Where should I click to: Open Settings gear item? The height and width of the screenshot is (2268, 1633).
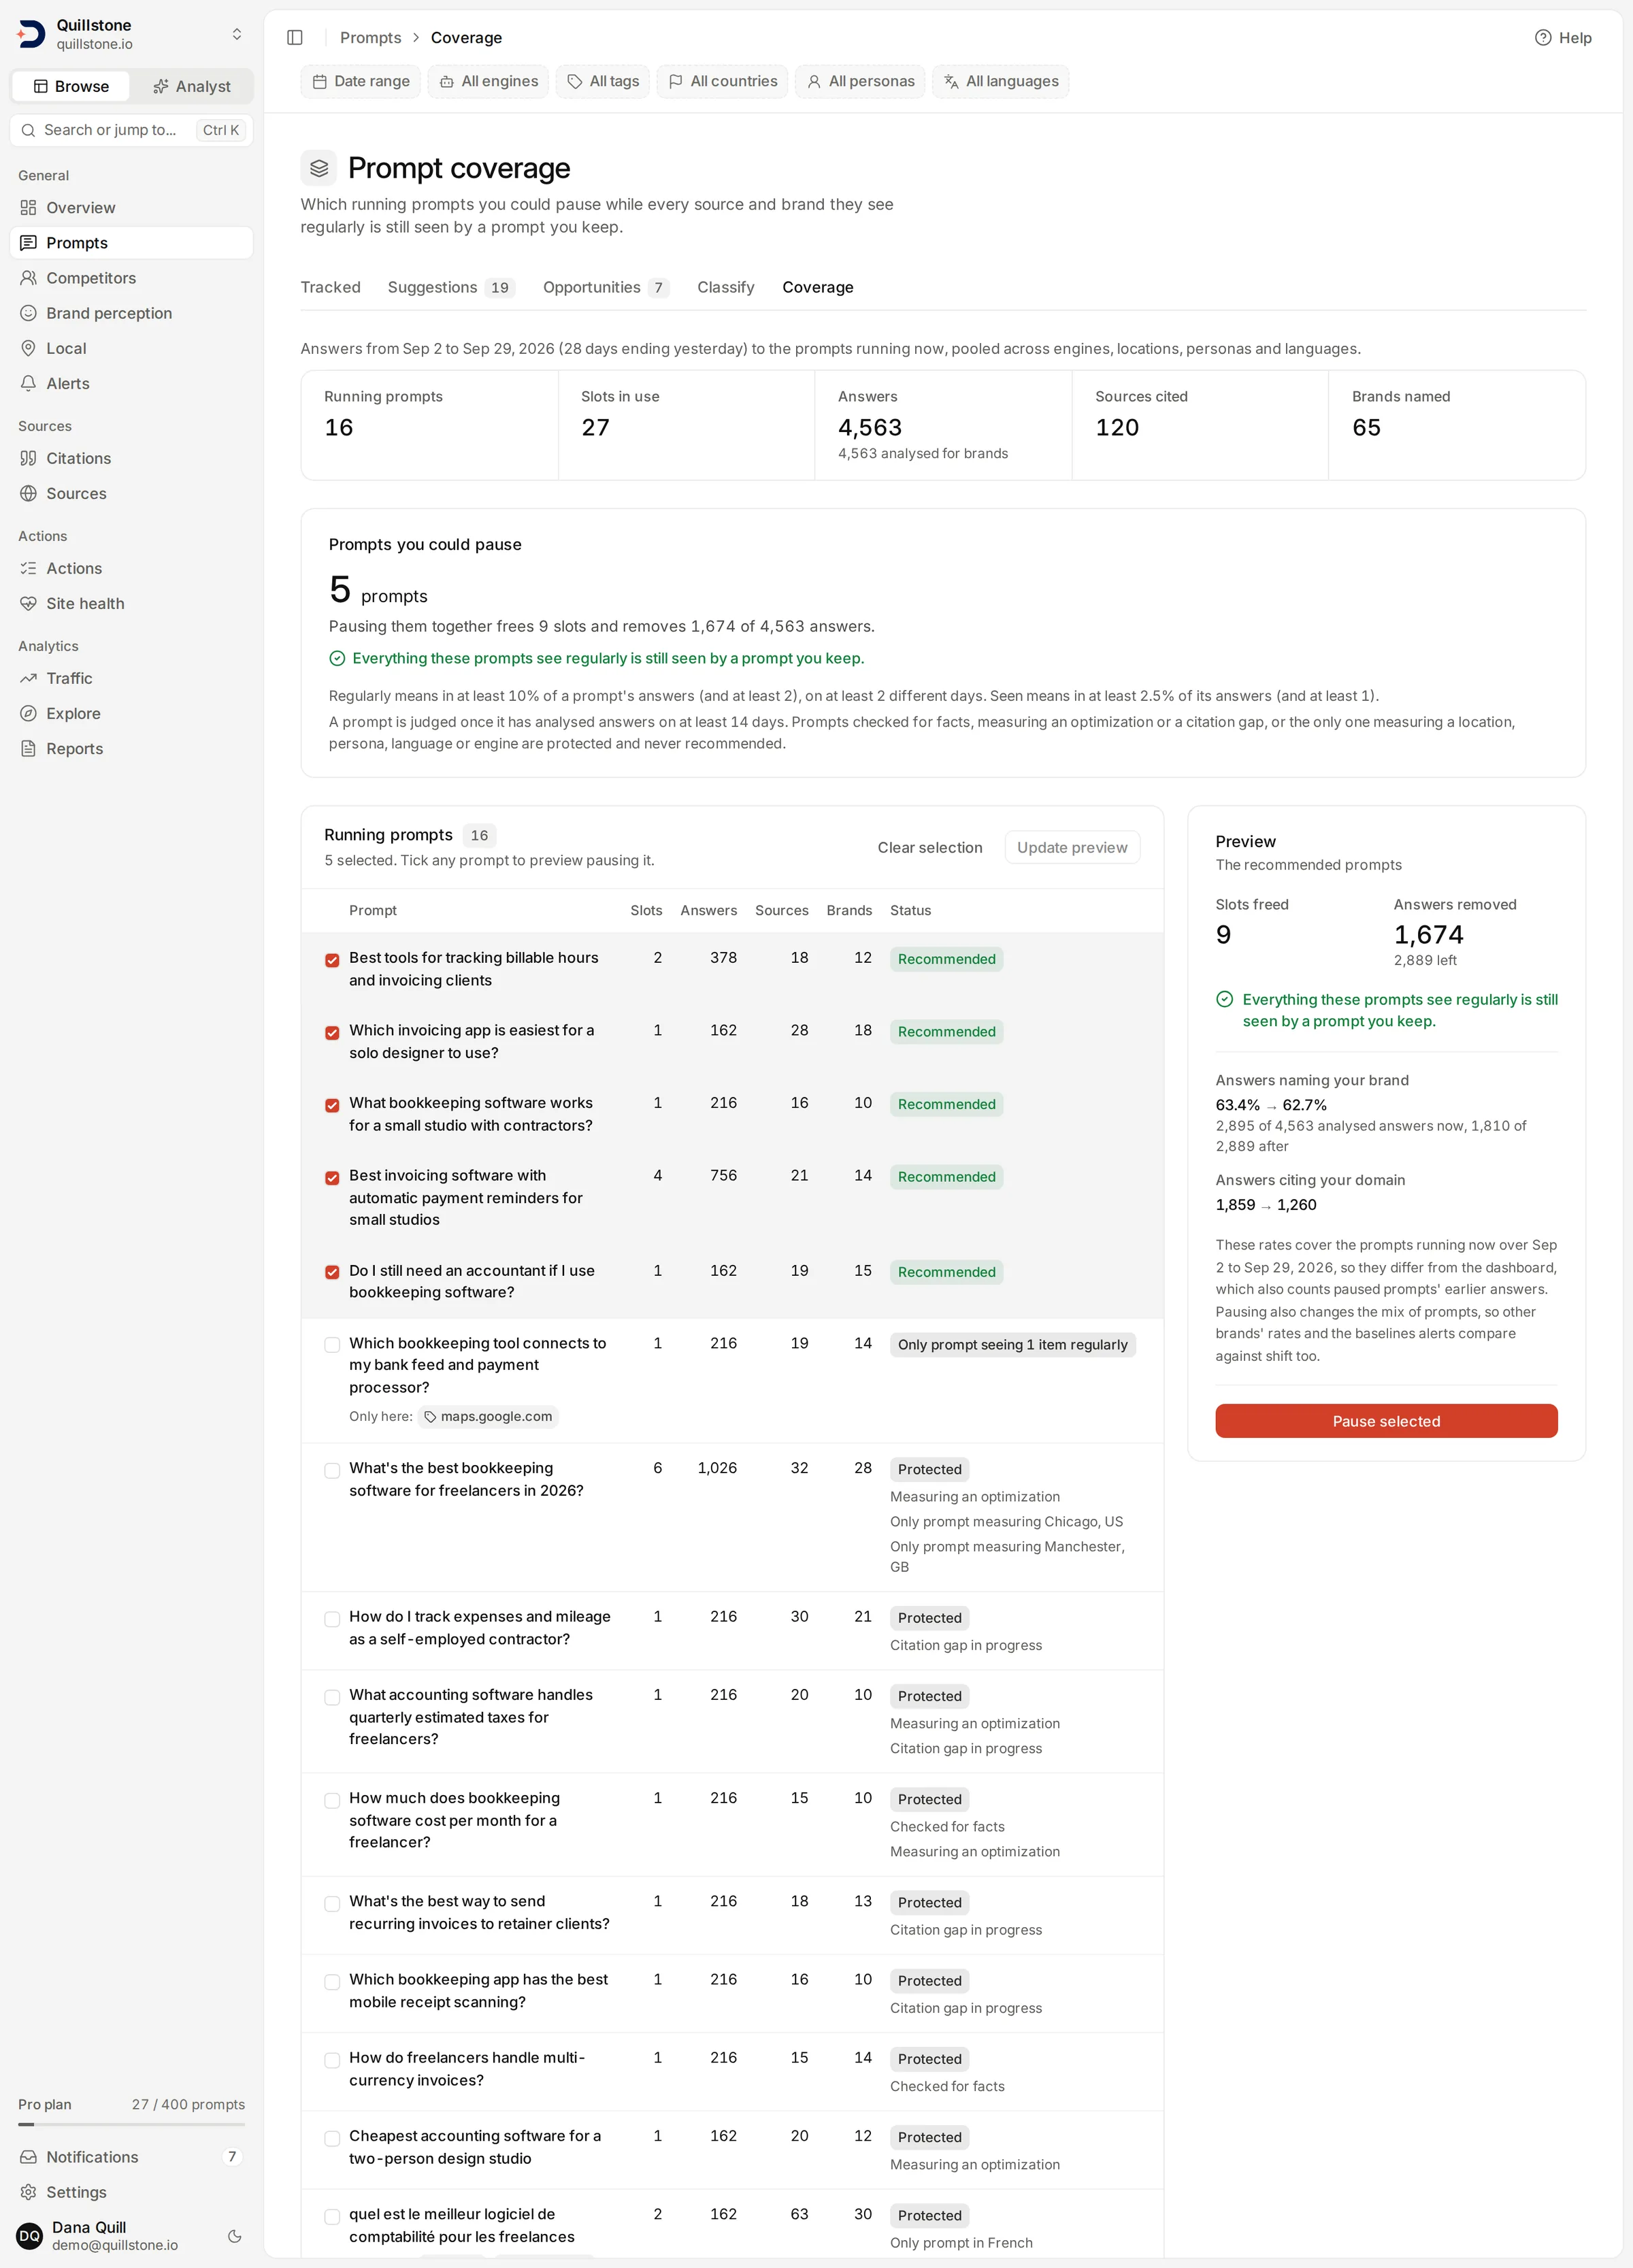point(131,2192)
